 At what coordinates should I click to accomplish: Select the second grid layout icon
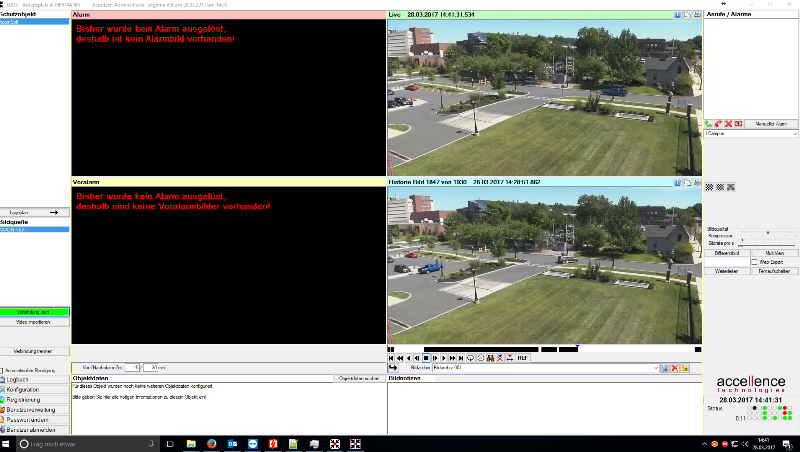(720, 187)
